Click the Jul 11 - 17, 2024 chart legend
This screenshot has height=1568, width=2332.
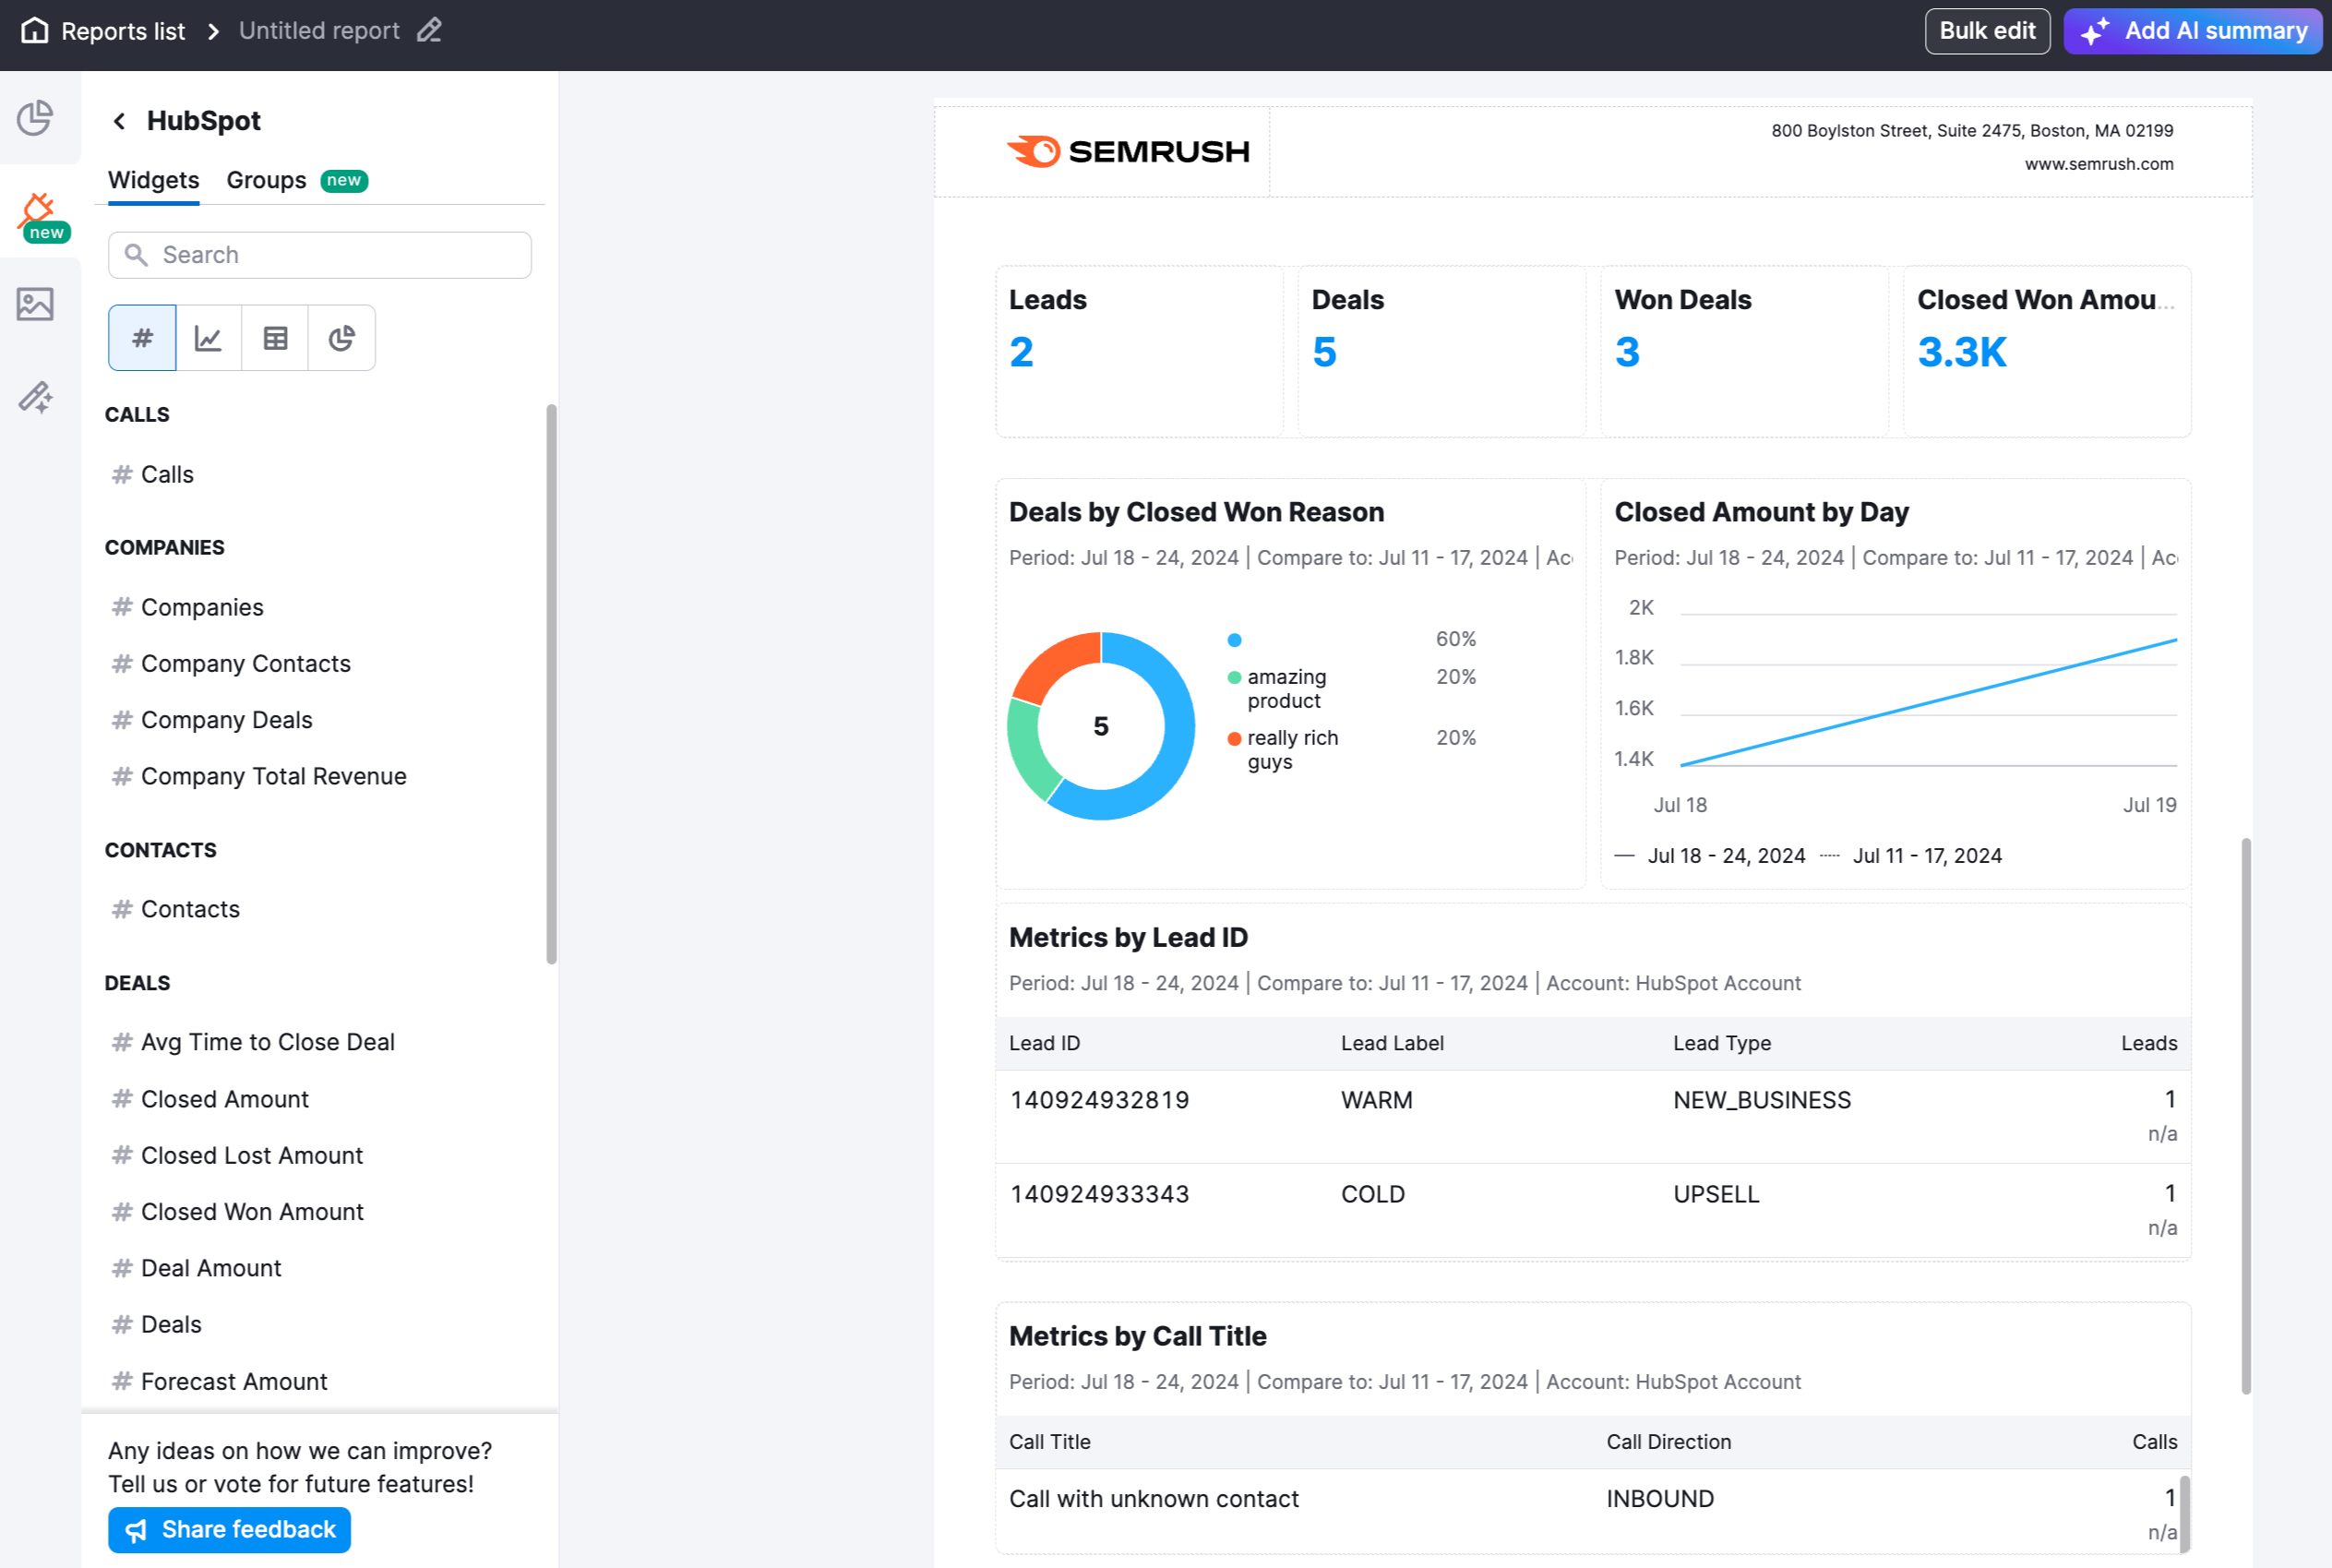point(1910,856)
